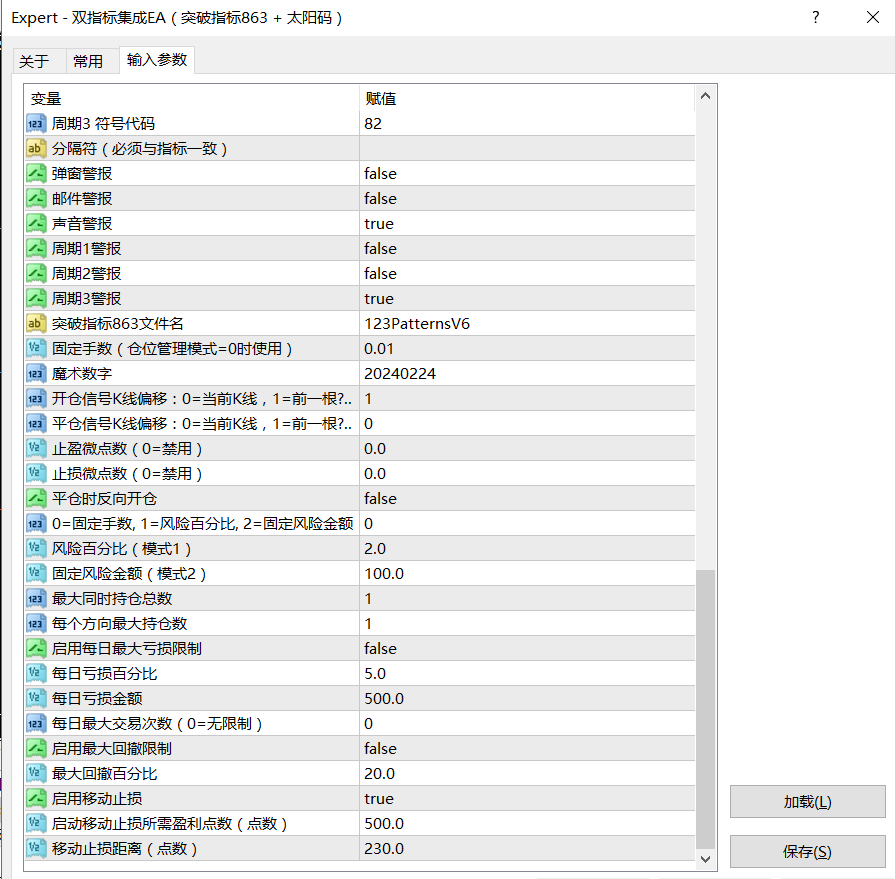Click the false value for 启用每日最大亏损限制

(x=380, y=649)
